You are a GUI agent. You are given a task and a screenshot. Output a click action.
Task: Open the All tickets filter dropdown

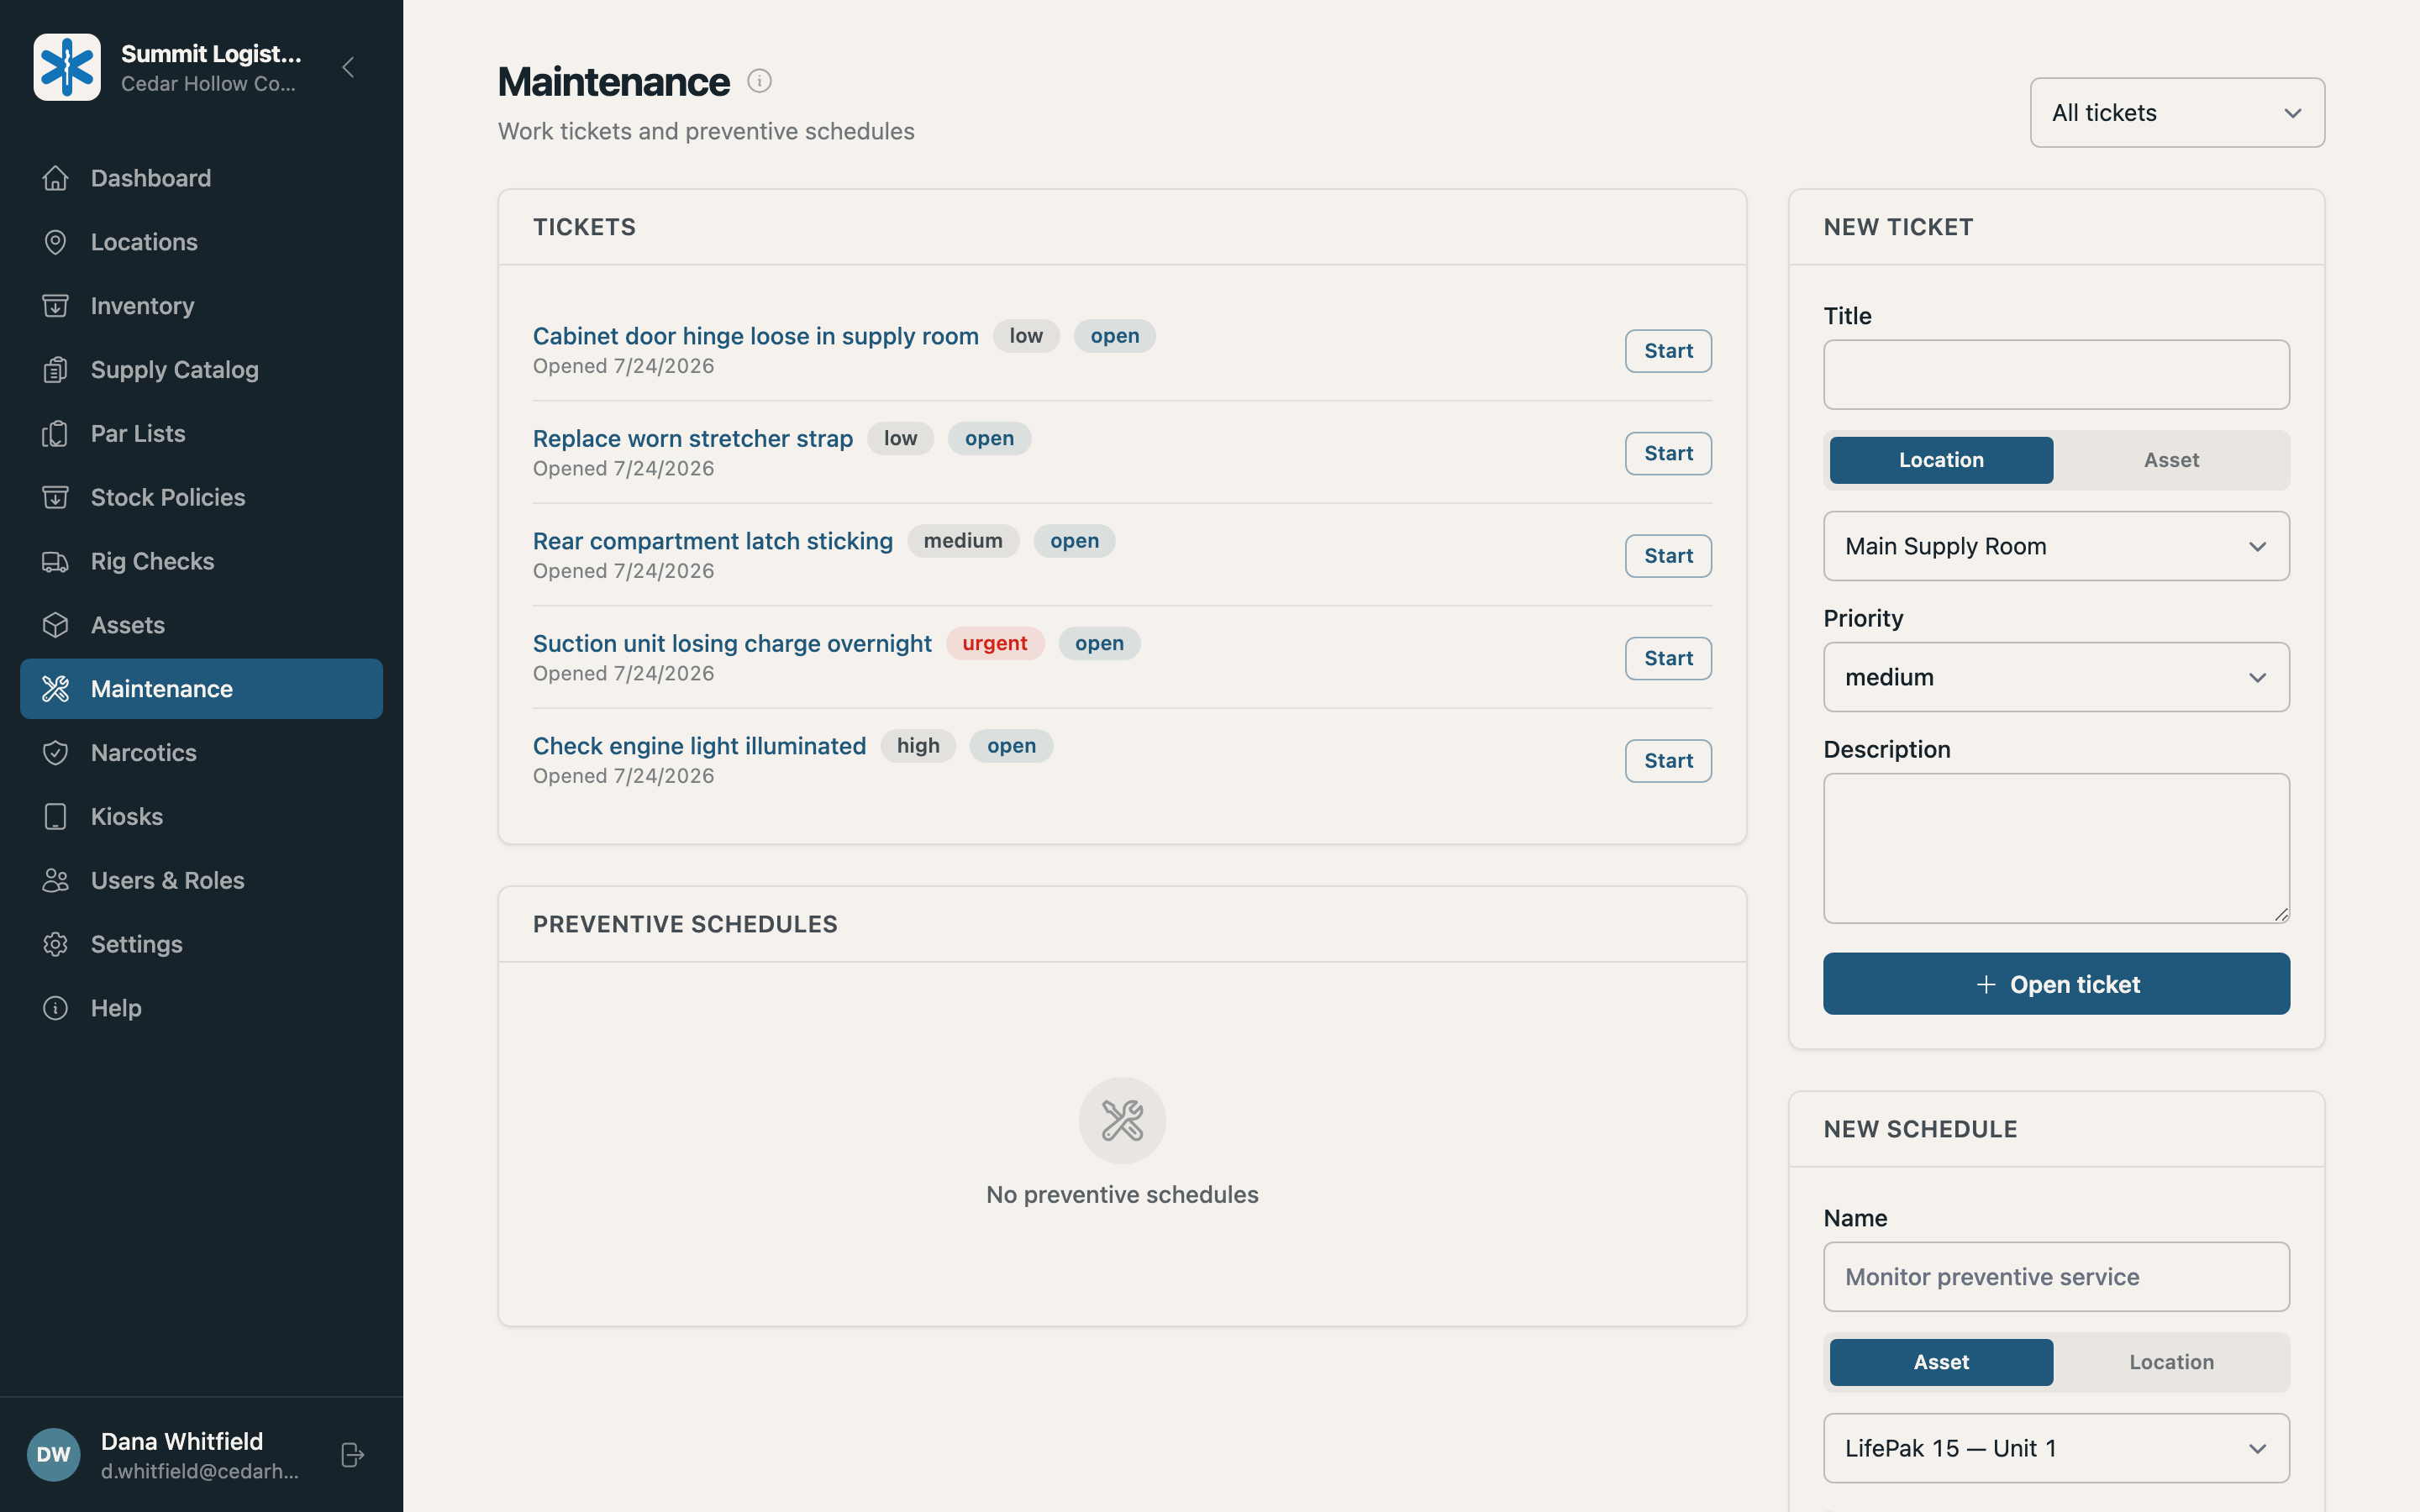2177,113
